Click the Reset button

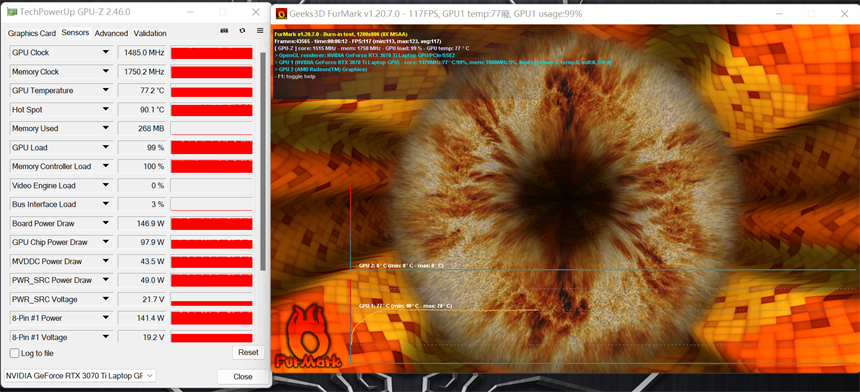[x=248, y=353]
